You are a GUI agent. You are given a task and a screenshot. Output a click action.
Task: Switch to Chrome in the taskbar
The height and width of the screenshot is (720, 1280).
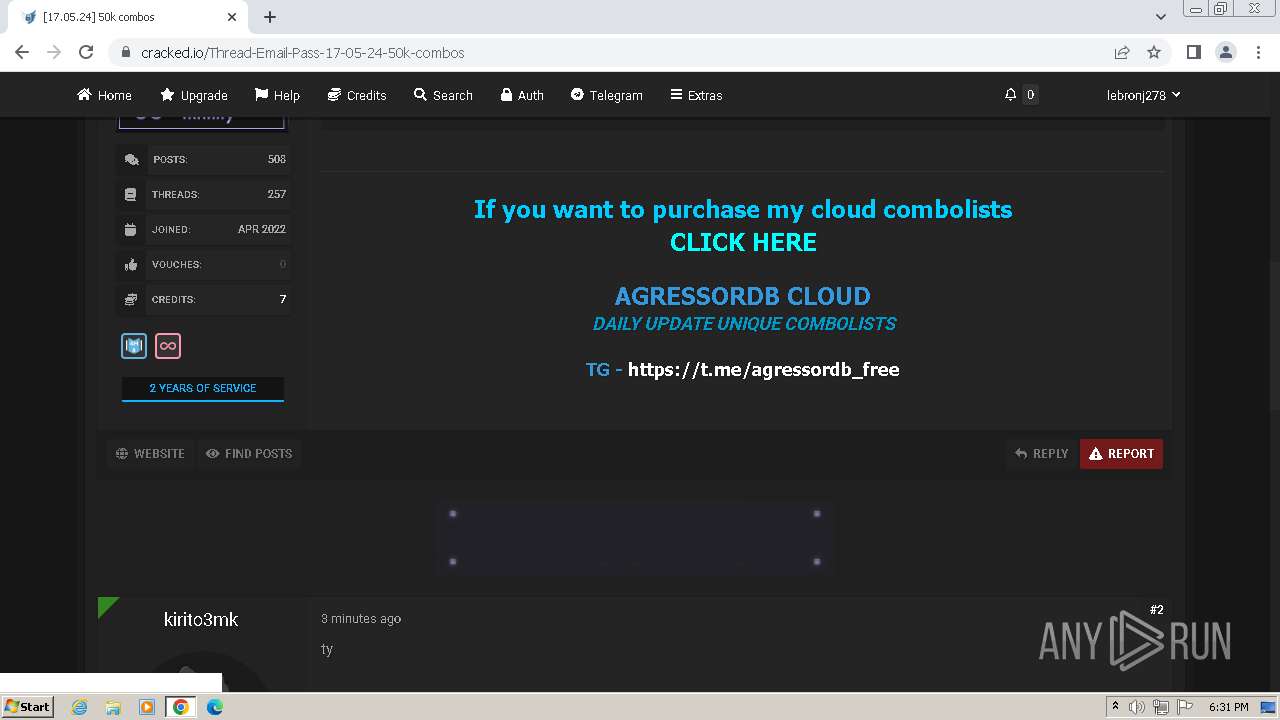181,707
